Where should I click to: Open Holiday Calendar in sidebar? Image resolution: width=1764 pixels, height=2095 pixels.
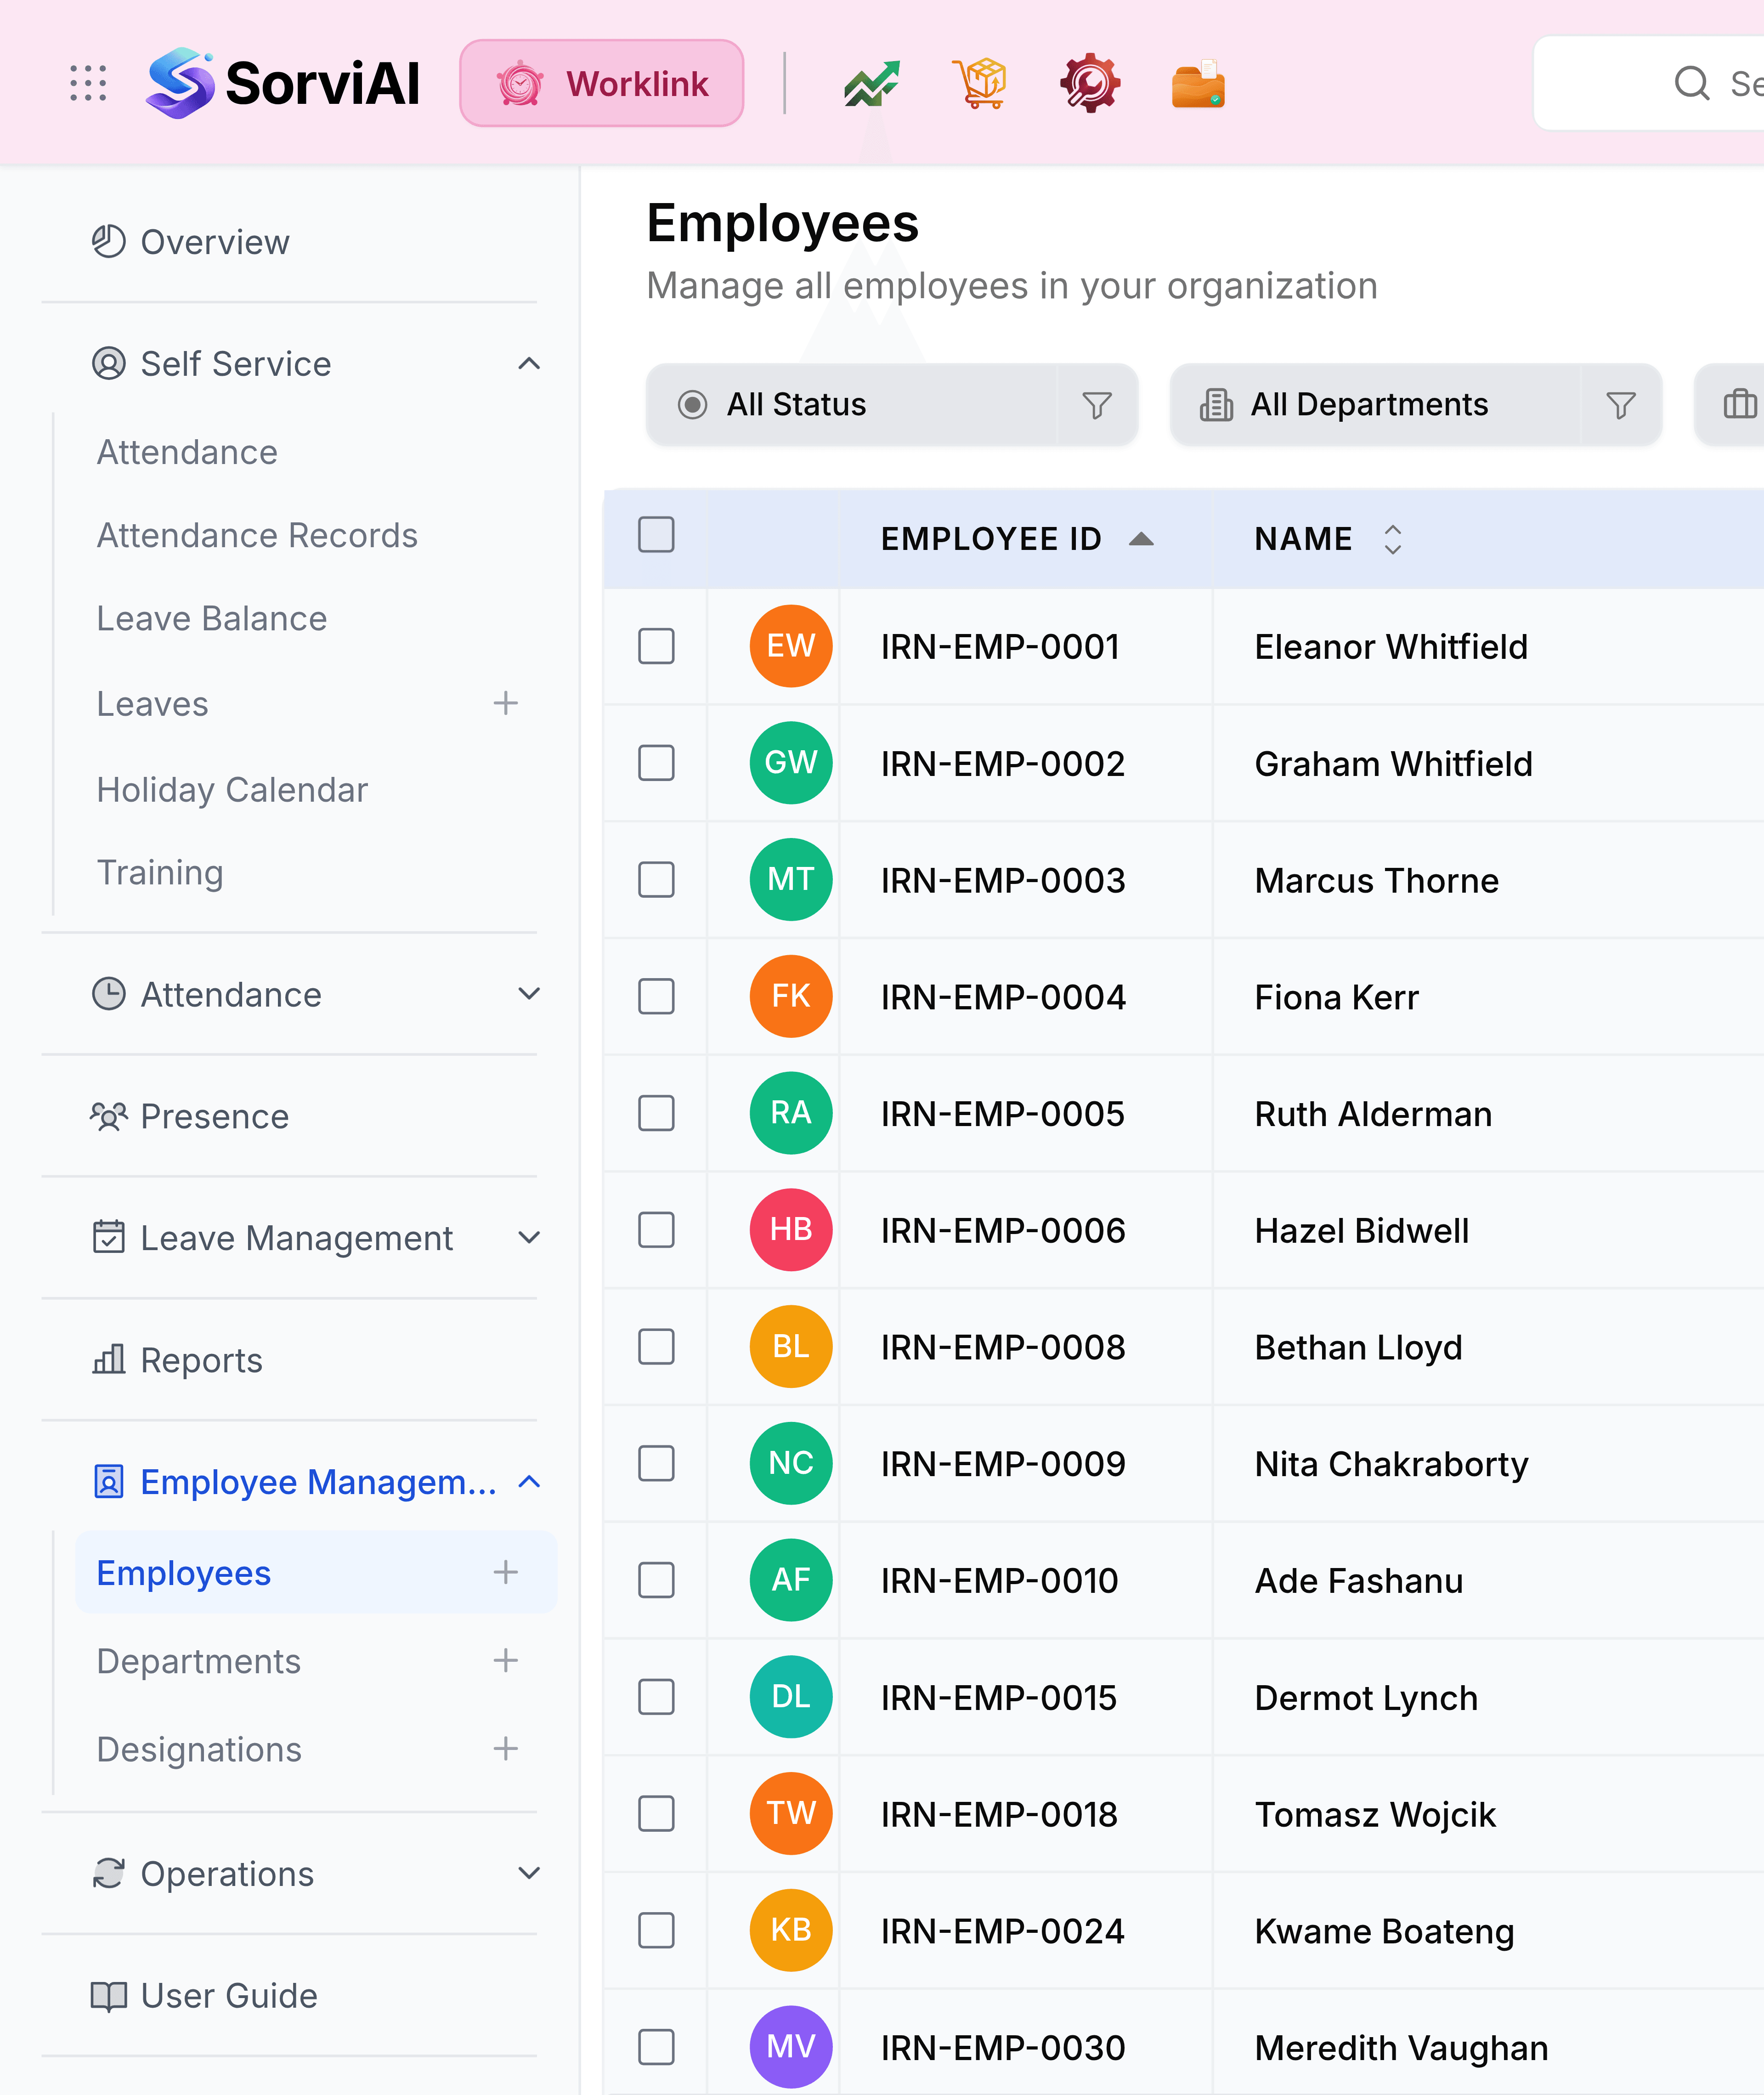pyautogui.click(x=232, y=790)
